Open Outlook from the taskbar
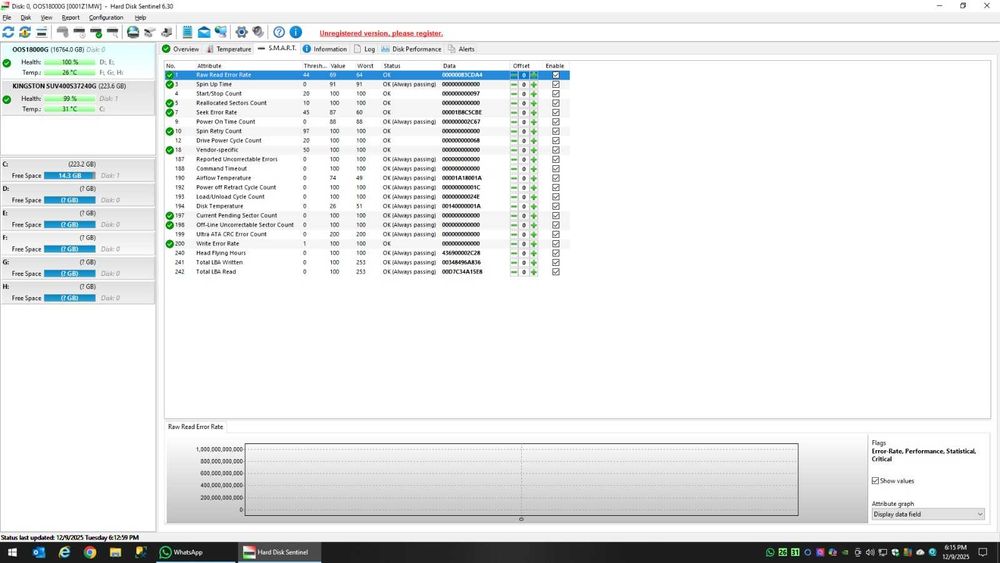Viewport: 1000px width, 563px height. (x=38, y=552)
